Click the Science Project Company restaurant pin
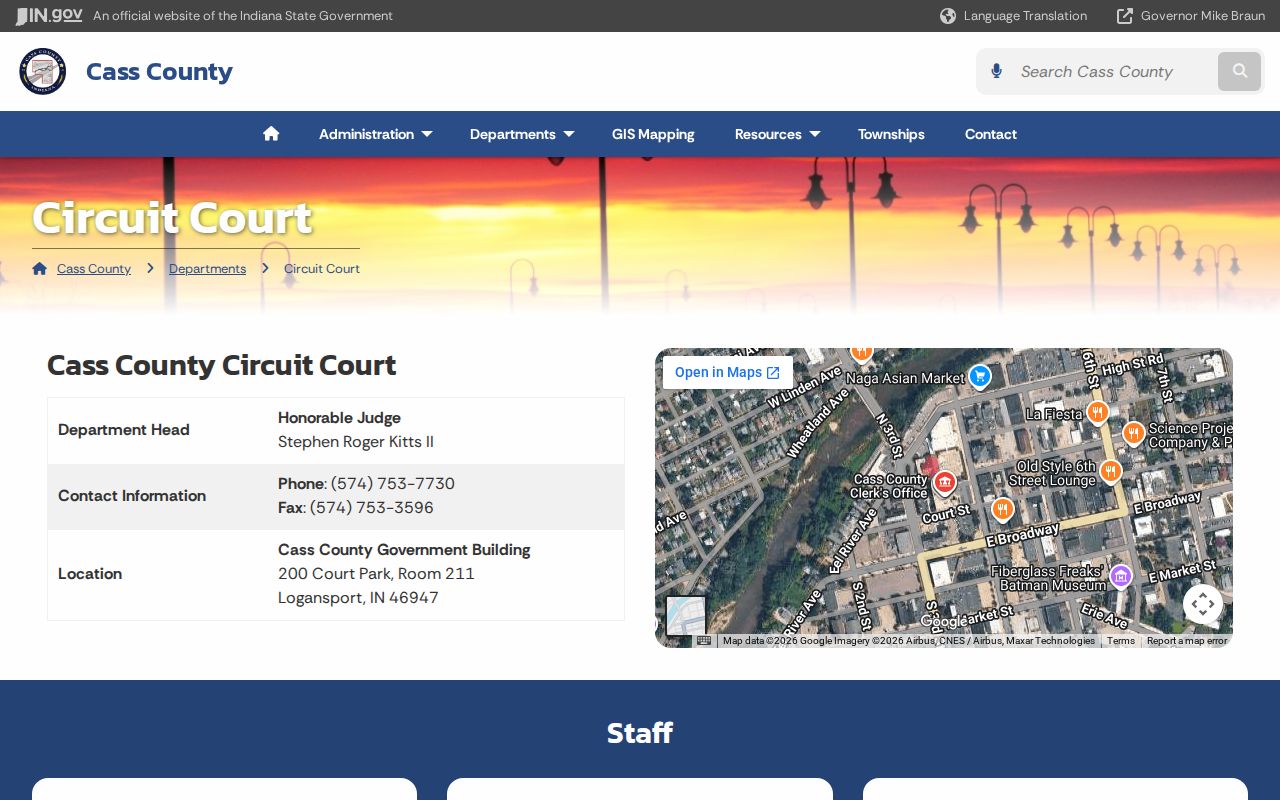 1133,433
